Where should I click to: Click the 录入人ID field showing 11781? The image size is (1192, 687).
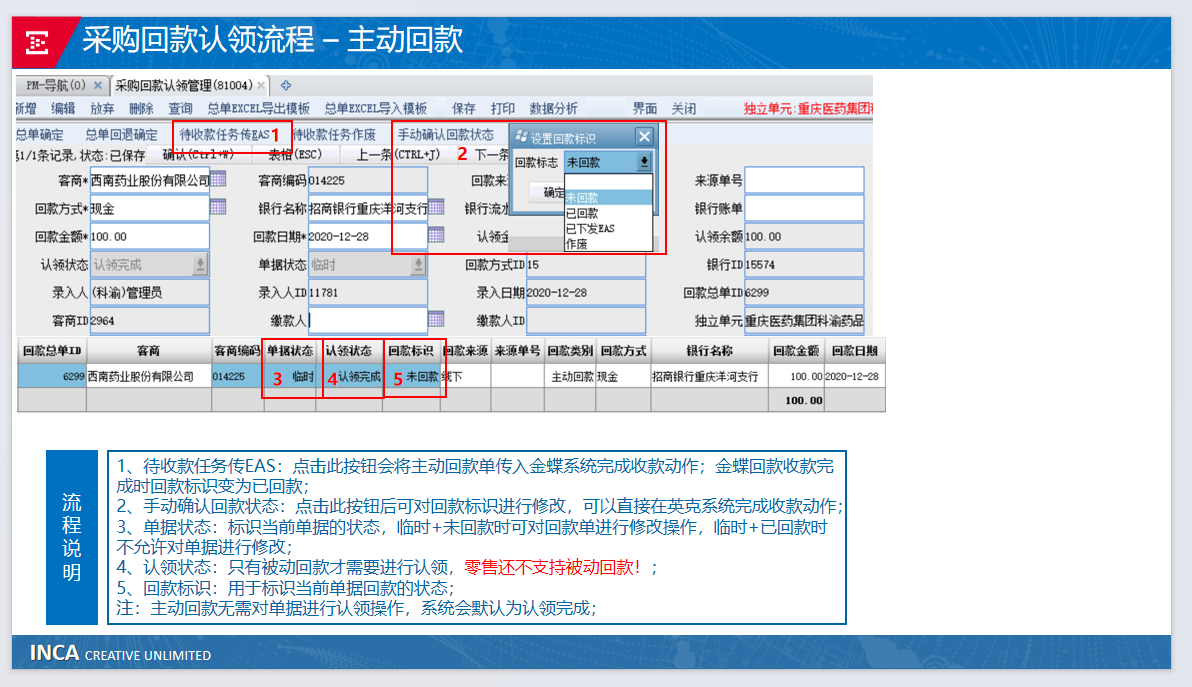pyautogui.click(x=368, y=292)
